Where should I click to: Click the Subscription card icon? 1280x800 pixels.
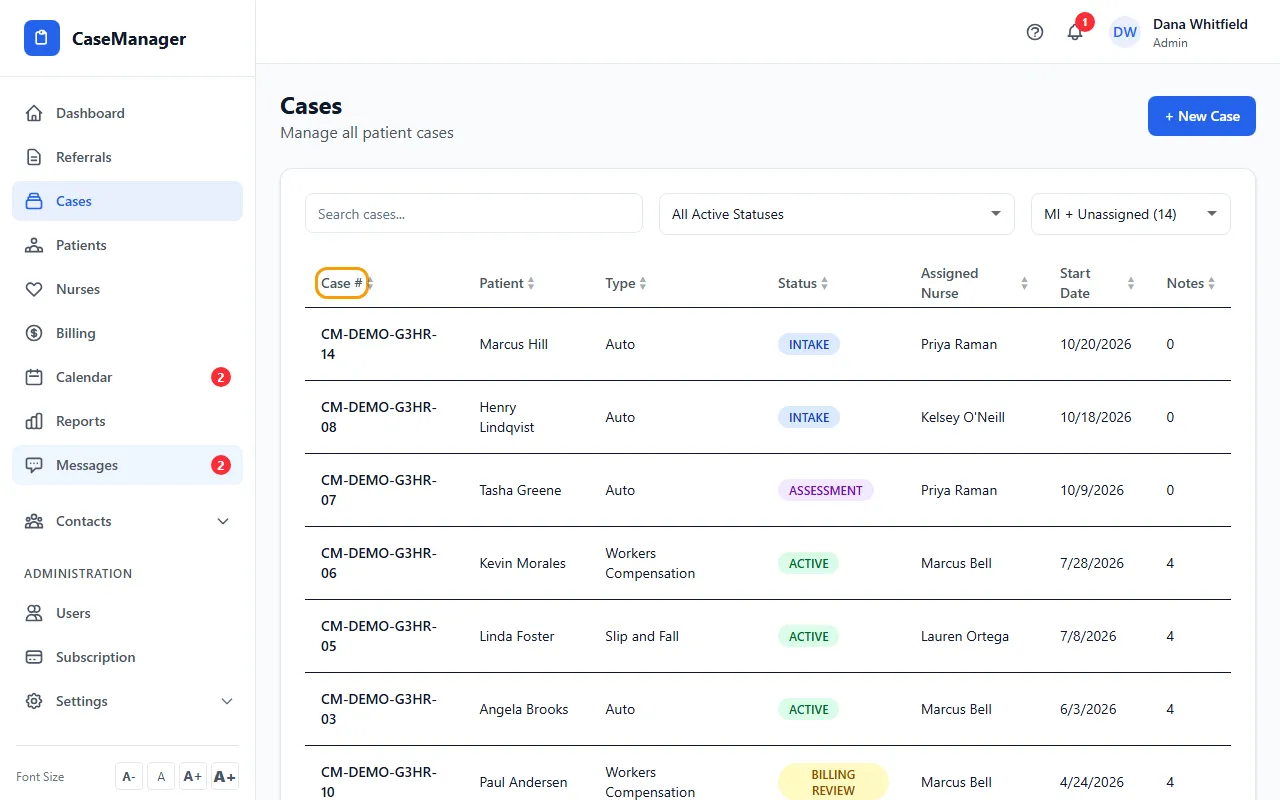pyautogui.click(x=34, y=657)
